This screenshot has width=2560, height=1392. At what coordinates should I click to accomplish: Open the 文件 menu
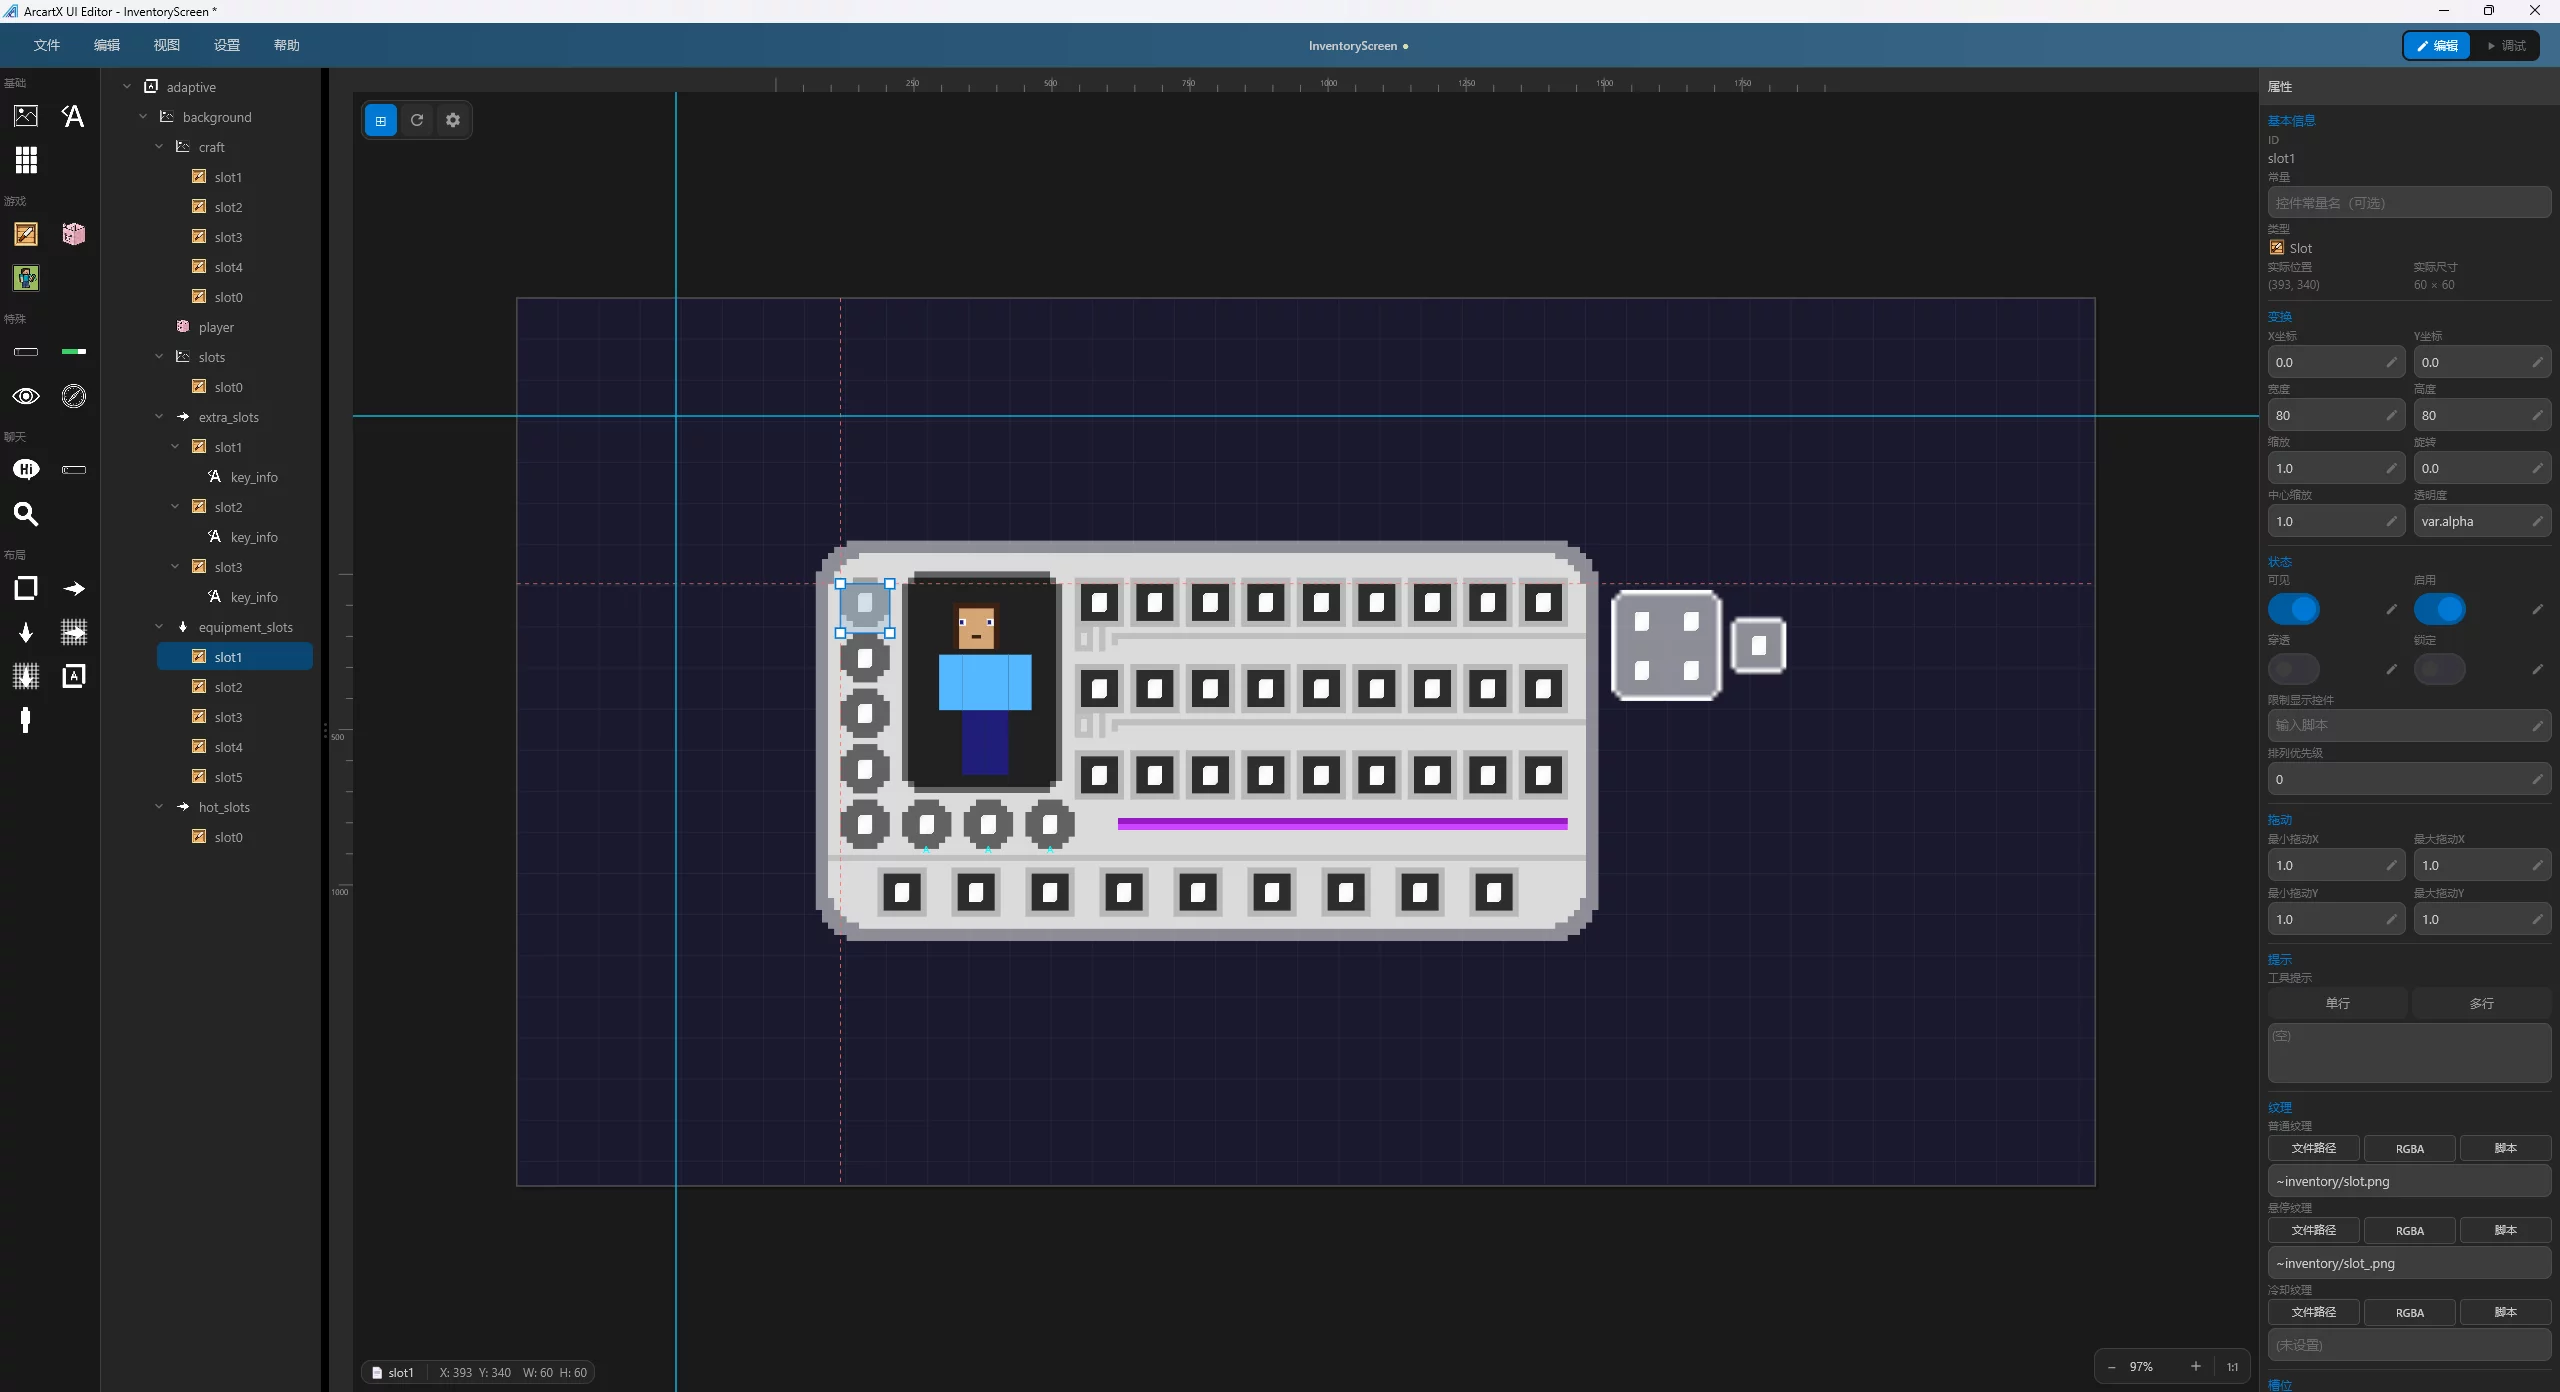(46, 45)
